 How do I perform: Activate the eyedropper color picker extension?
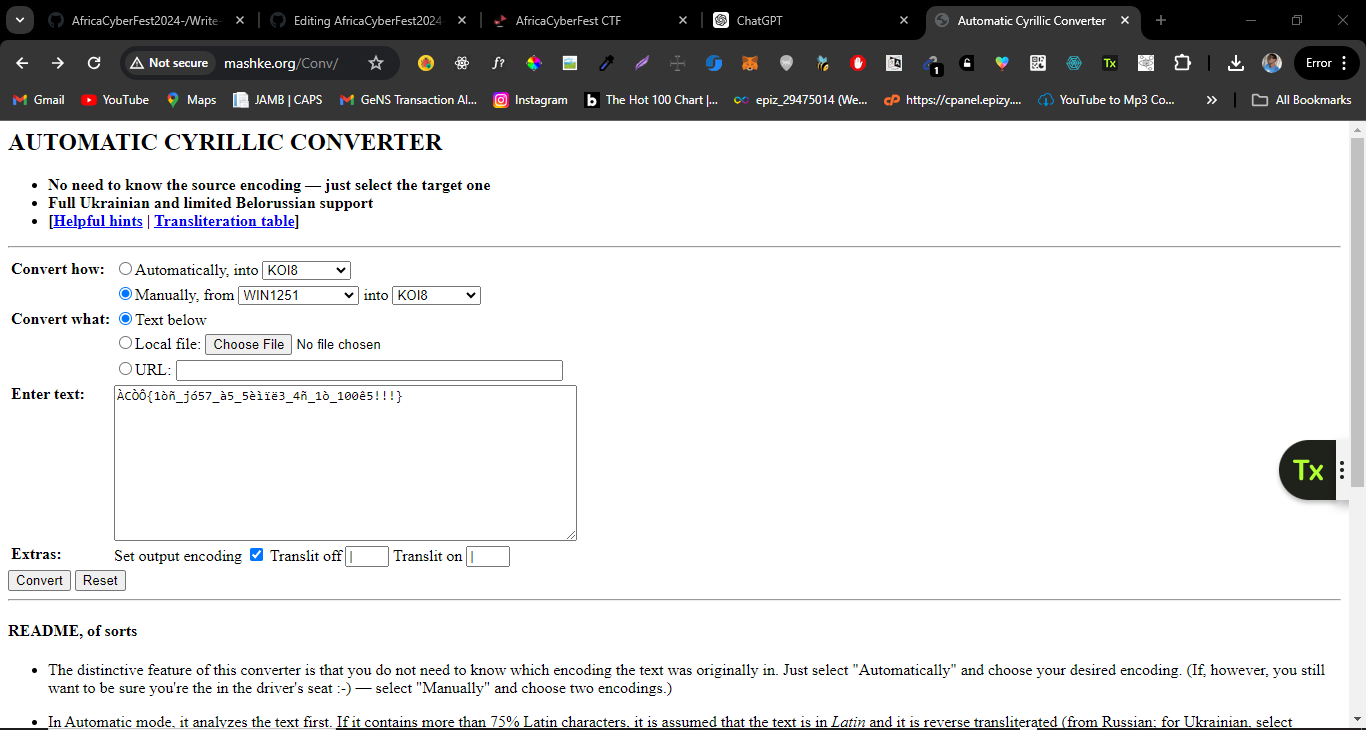pyautogui.click(x=606, y=63)
